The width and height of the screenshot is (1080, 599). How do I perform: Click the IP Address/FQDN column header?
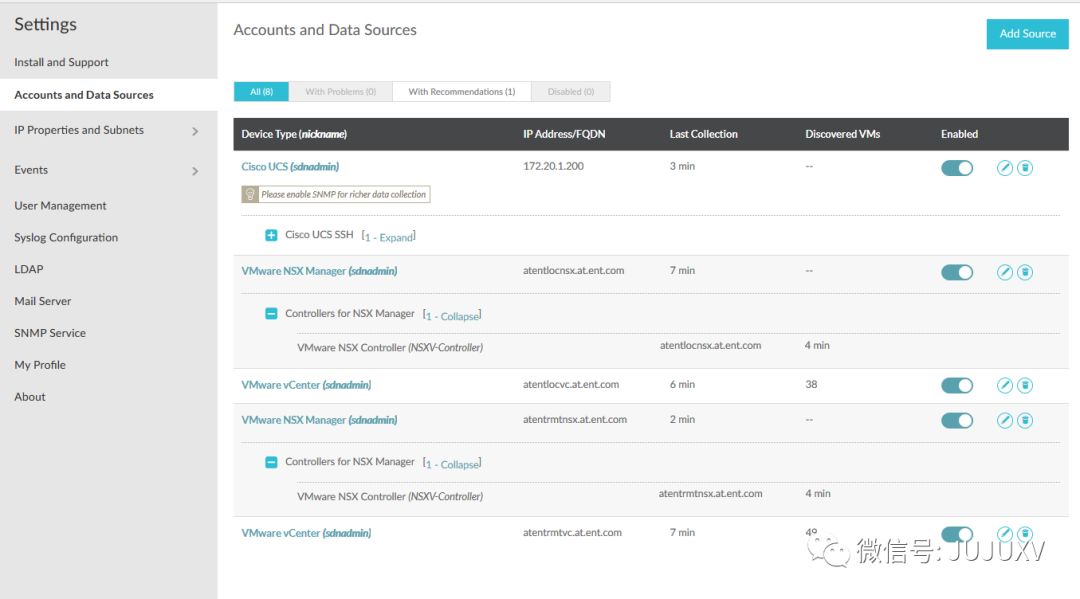pos(564,134)
